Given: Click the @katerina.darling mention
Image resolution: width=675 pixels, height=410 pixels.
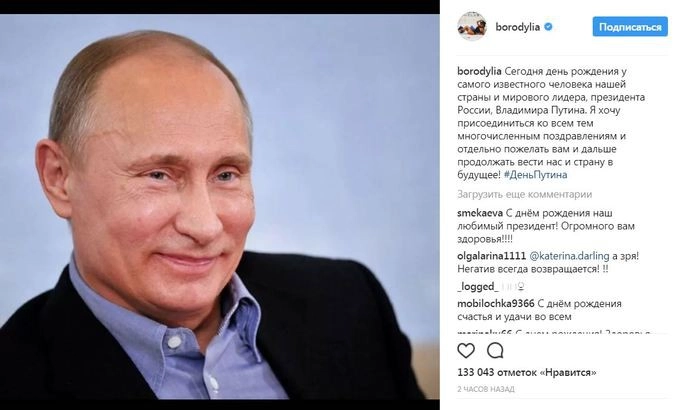Looking at the screenshot, I should point(569,256).
